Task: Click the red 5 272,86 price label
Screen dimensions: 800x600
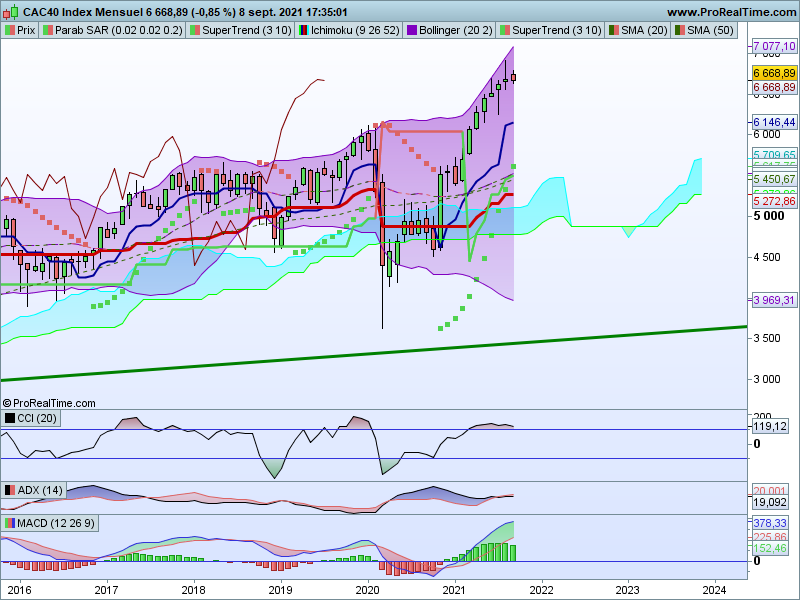Action: (774, 202)
